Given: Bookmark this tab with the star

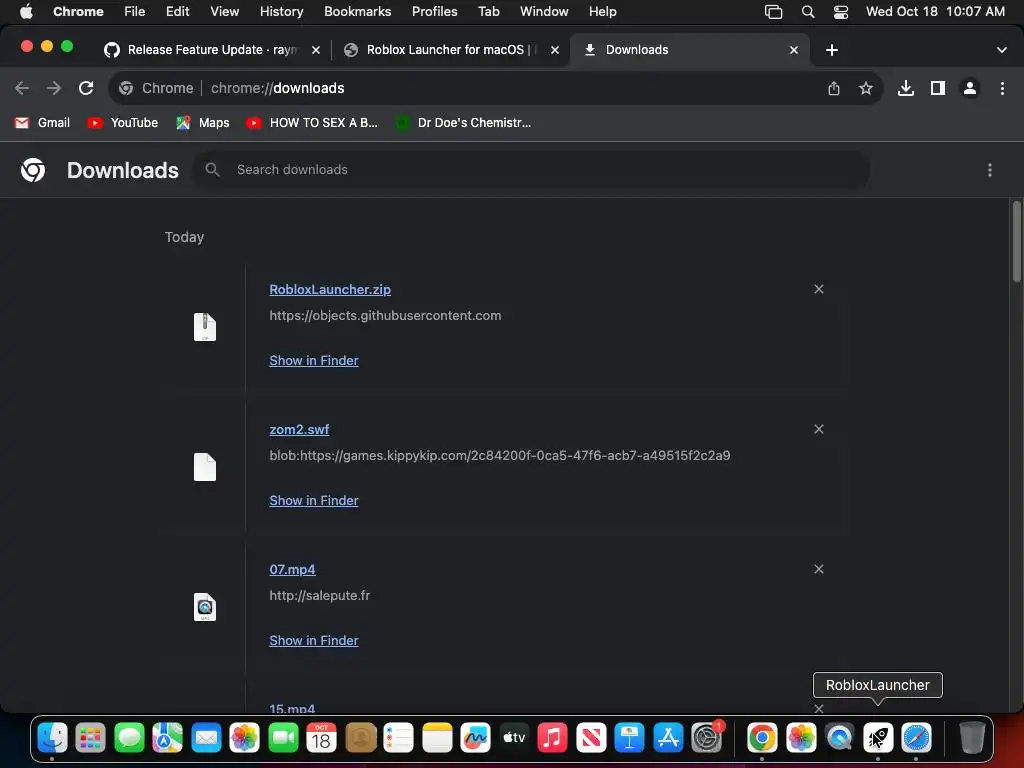Looking at the screenshot, I should point(866,88).
